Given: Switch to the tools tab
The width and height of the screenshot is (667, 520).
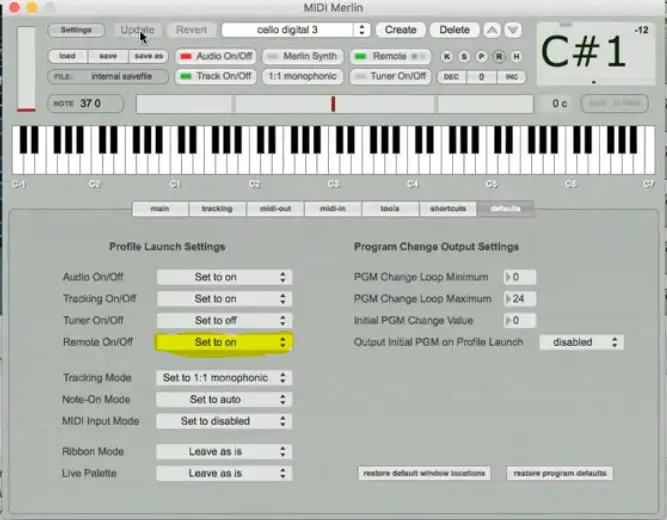Looking at the screenshot, I should [x=390, y=209].
